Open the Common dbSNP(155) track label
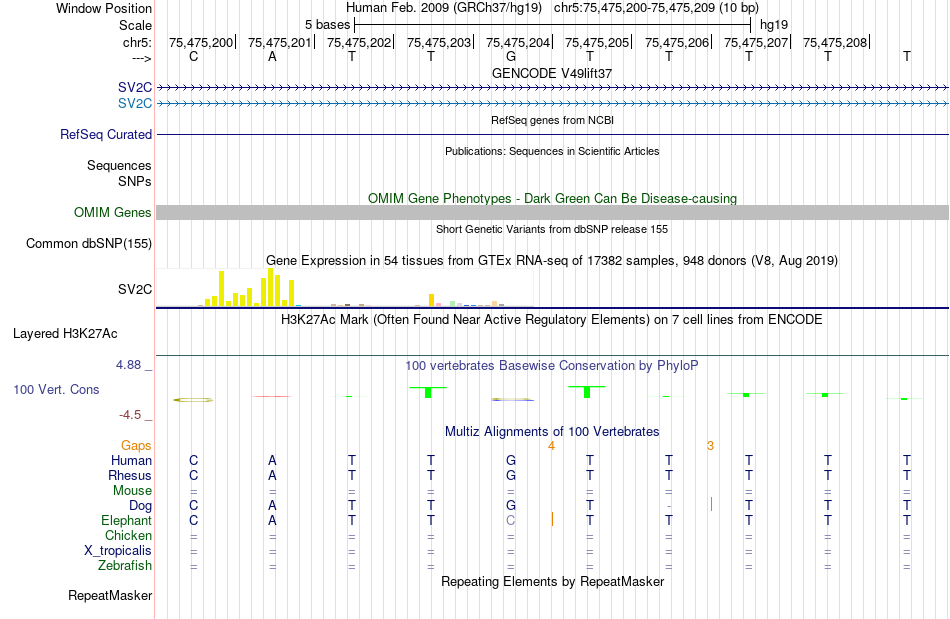The width and height of the screenshot is (950, 619). click(88, 243)
